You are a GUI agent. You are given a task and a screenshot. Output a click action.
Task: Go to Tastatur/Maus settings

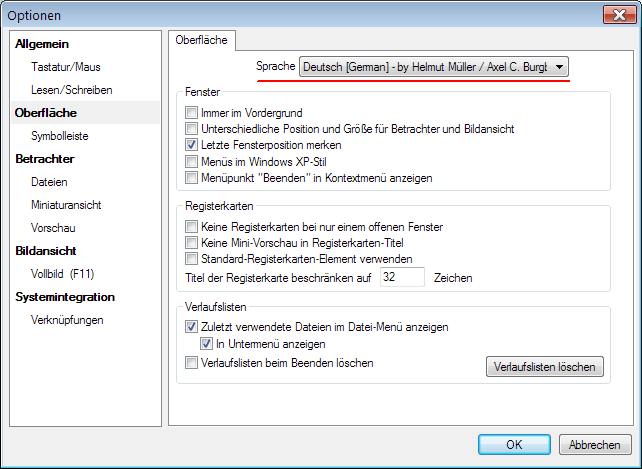[x=66, y=67]
